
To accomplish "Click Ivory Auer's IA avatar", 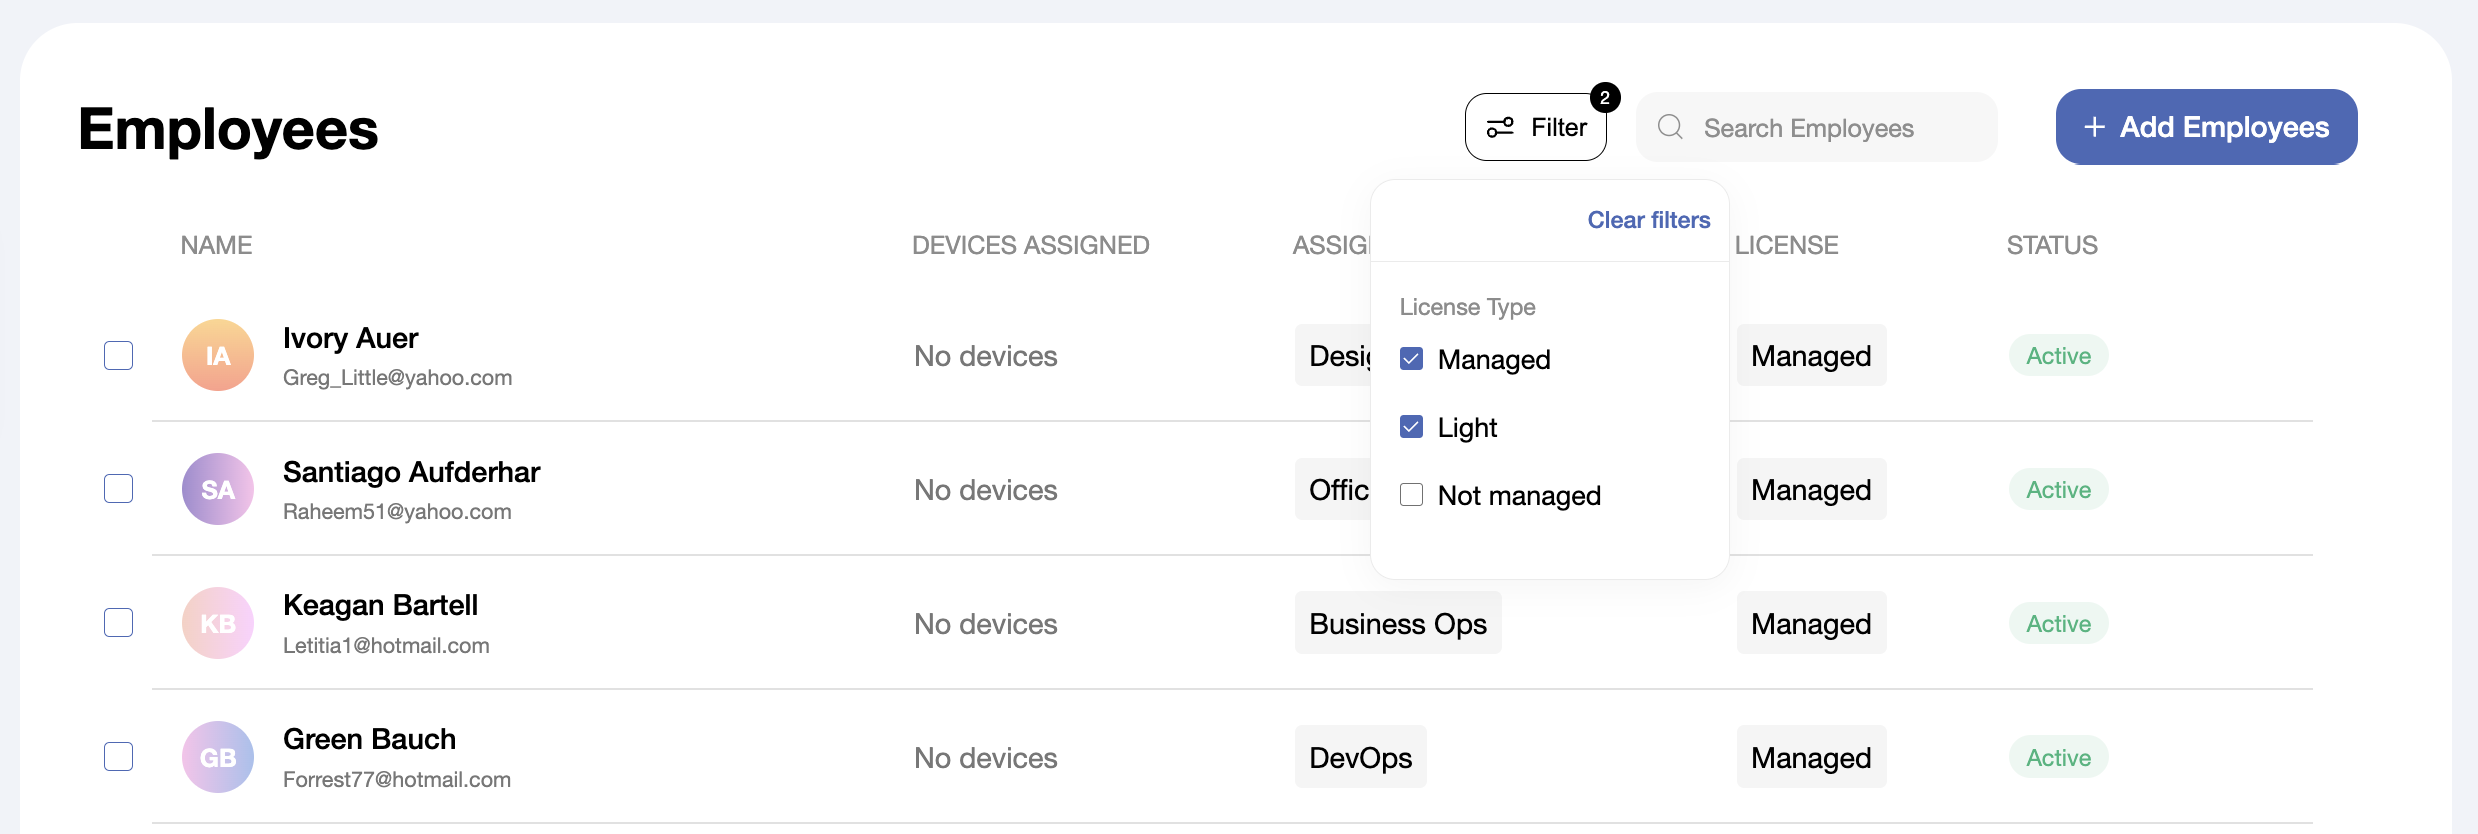I will (218, 355).
